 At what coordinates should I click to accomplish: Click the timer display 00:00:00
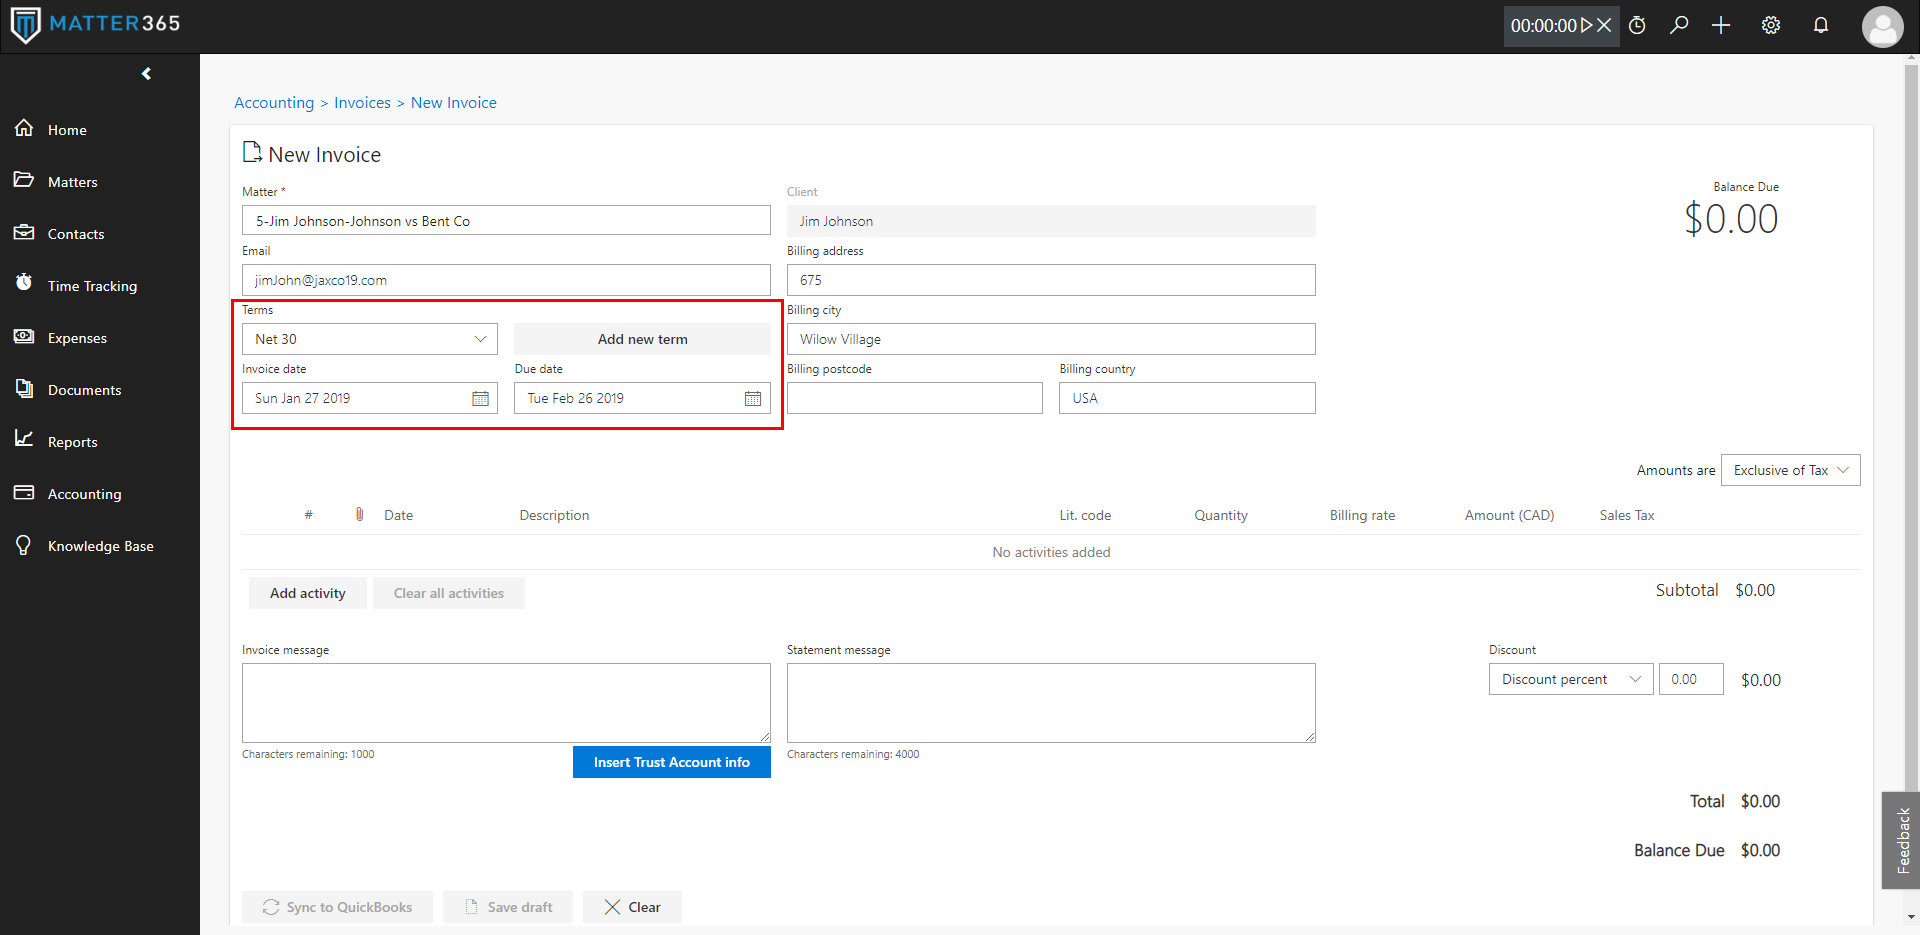[1543, 26]
